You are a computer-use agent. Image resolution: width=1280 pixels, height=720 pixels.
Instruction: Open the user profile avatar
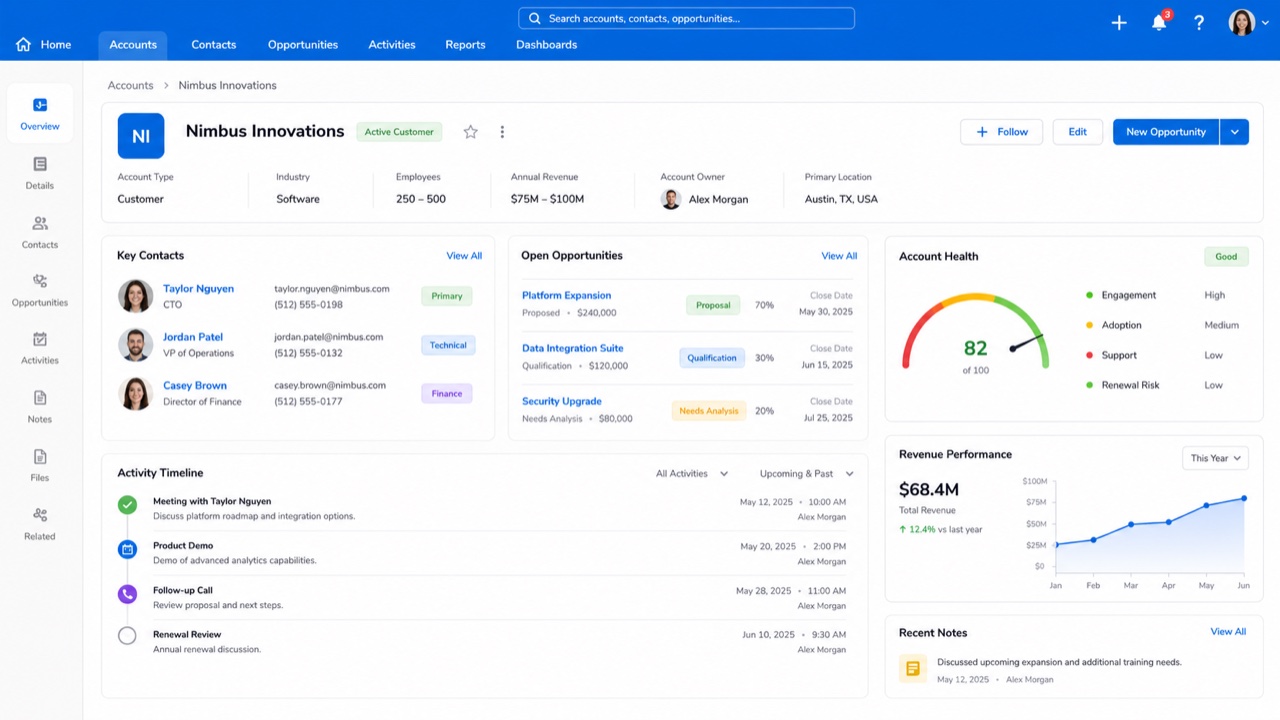coord(1241,22)
